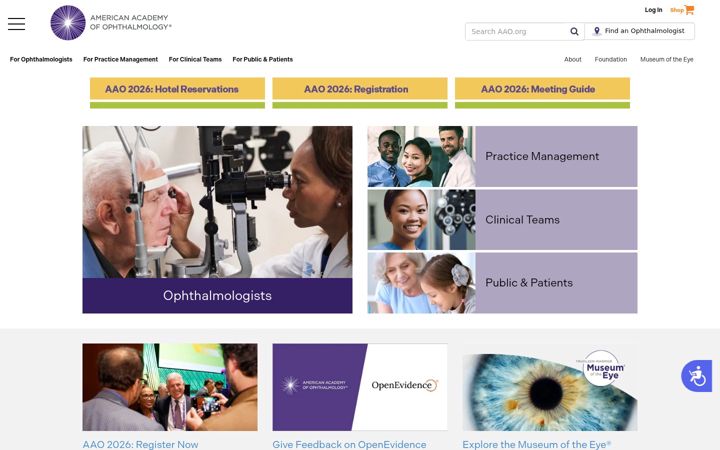Click the American Academy of Ophthalmology logo
The height and width of the screenshot is (450, 720).
tap(111, 22)
